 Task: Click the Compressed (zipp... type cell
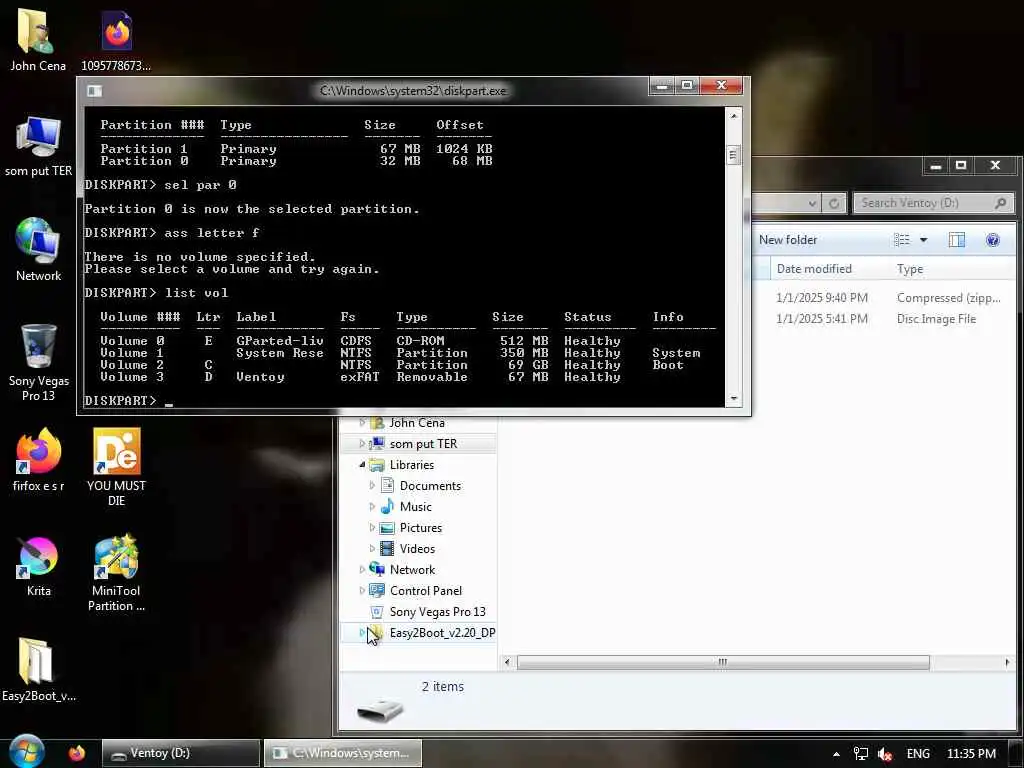[x=948, y=298]
